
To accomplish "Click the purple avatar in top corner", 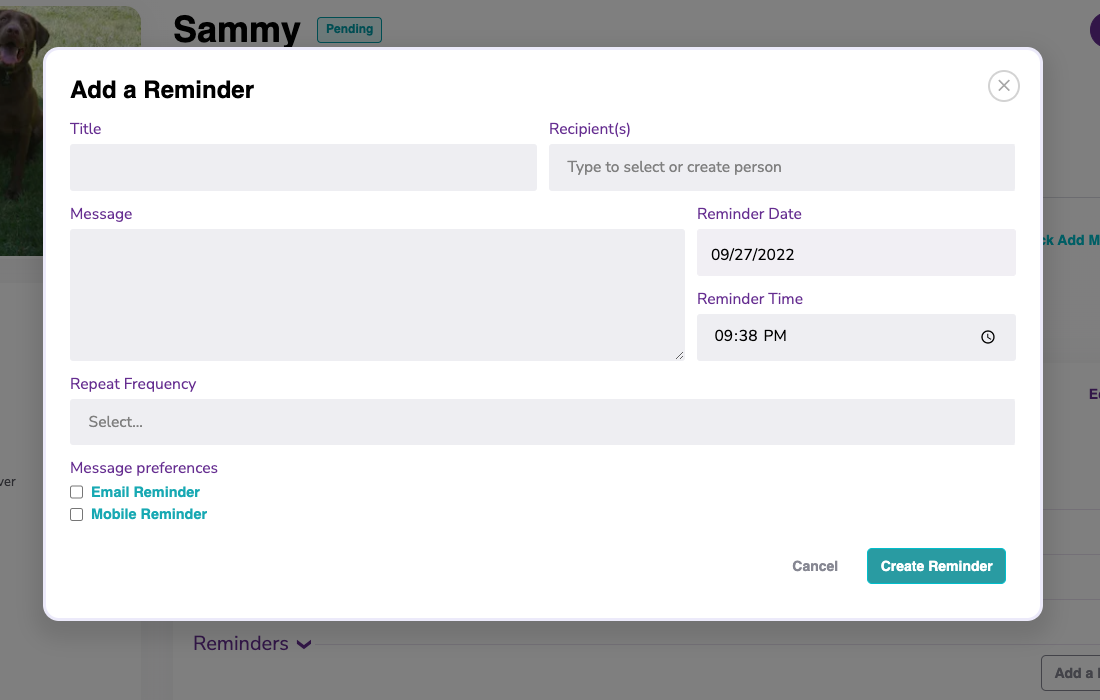I will [x=1094, y=30].
